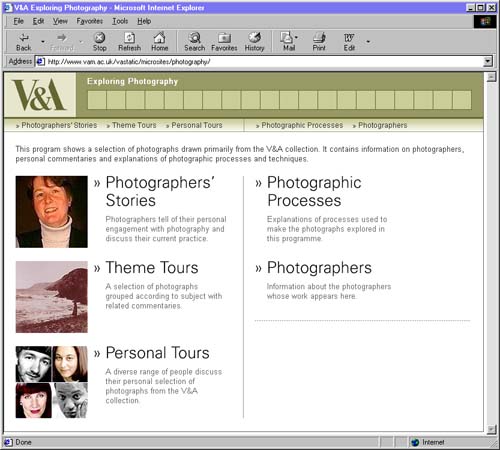Click the Done status text
500x450 pixels.
pos(23,442)
